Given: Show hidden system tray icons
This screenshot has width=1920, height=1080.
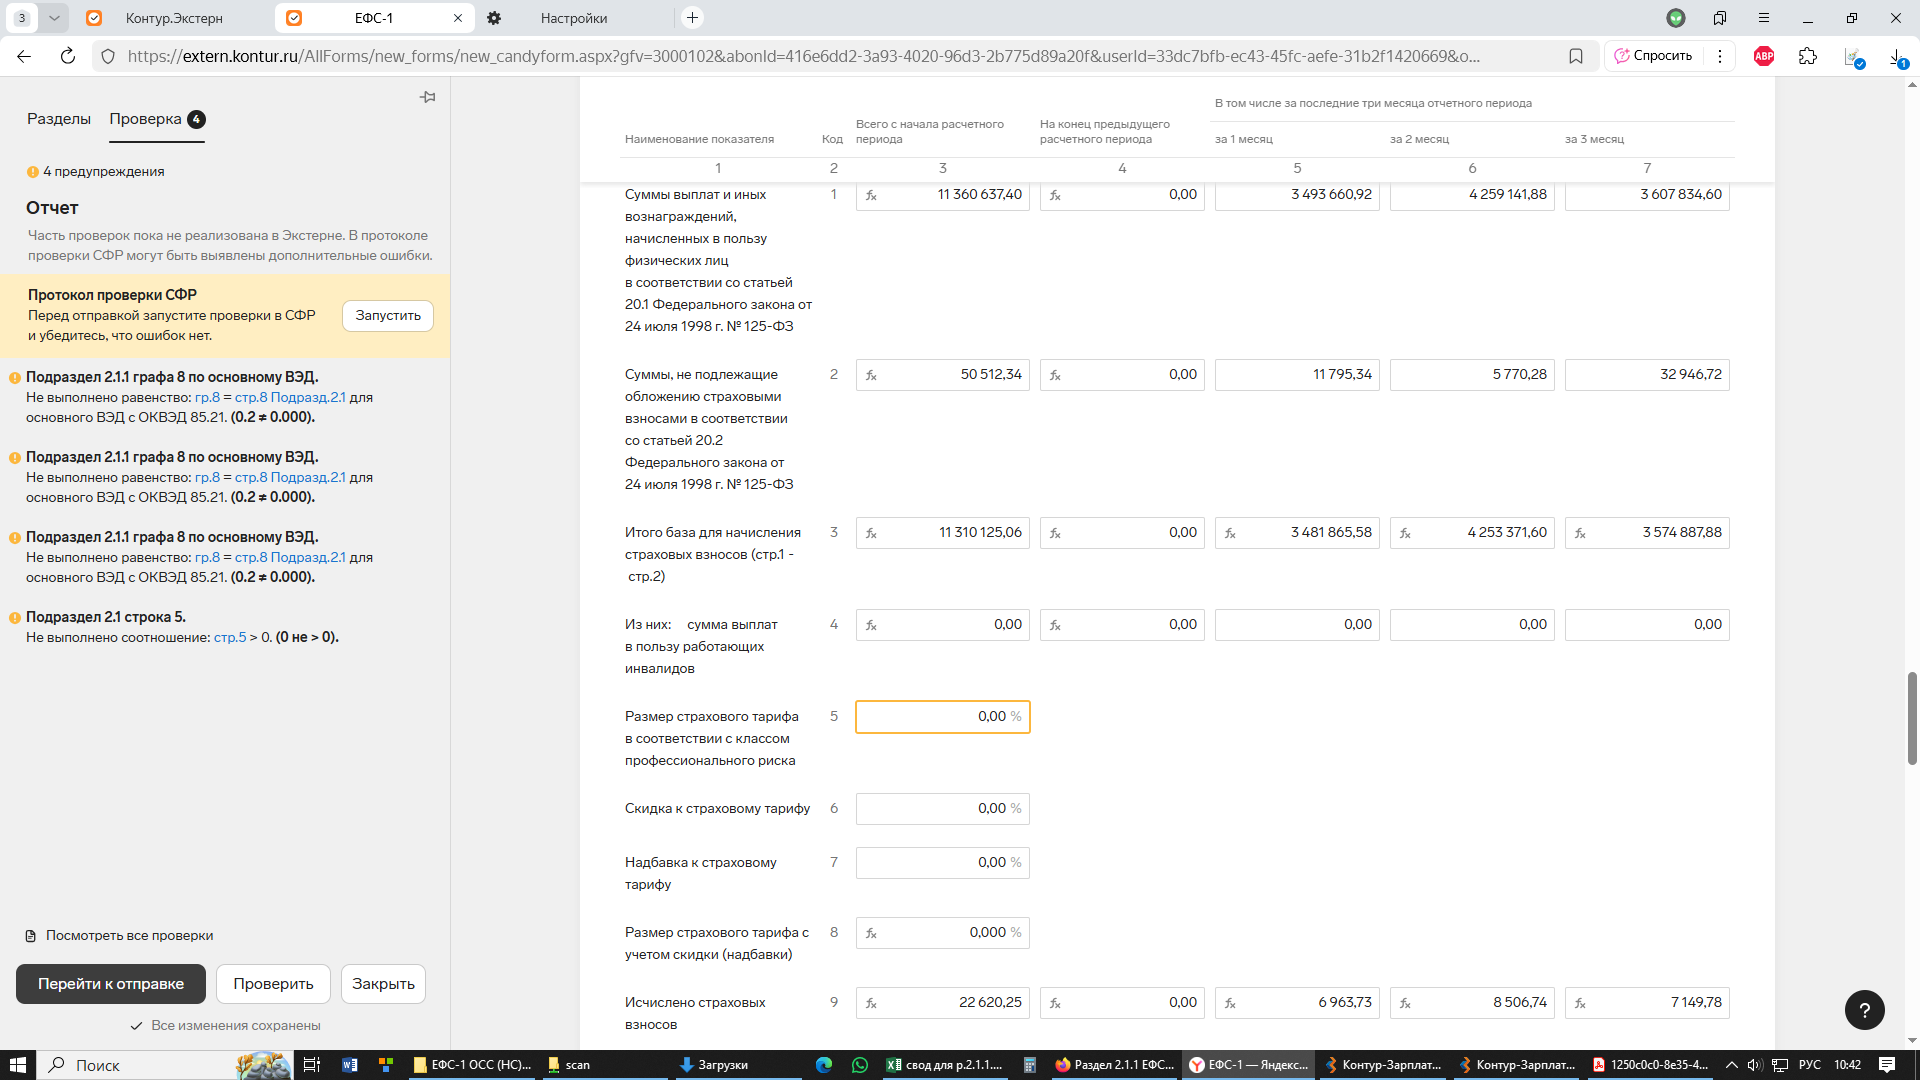Looking at the screenshot, I should click(x=1731, y=1065).
